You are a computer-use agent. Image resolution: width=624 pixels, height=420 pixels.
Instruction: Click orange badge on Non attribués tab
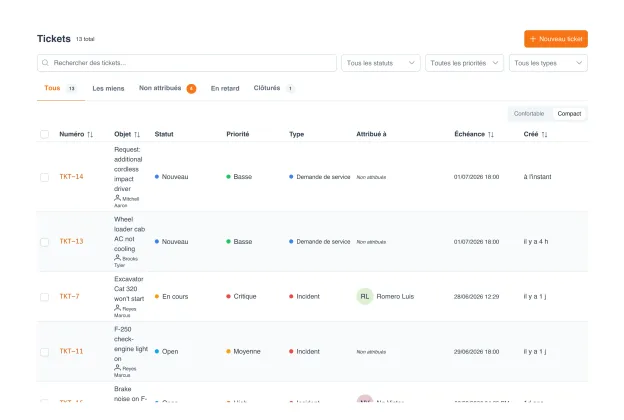[x=191, y=88]
